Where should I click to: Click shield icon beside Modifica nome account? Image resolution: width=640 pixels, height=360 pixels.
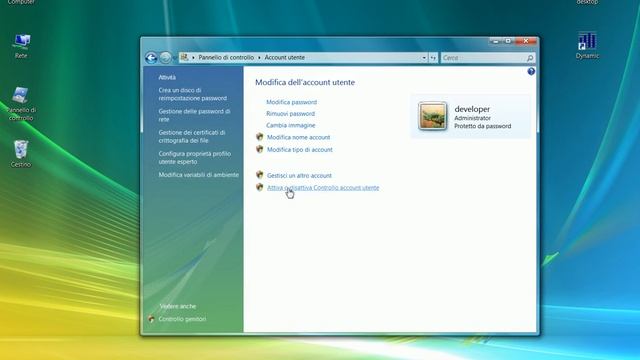tap(260, 137)
